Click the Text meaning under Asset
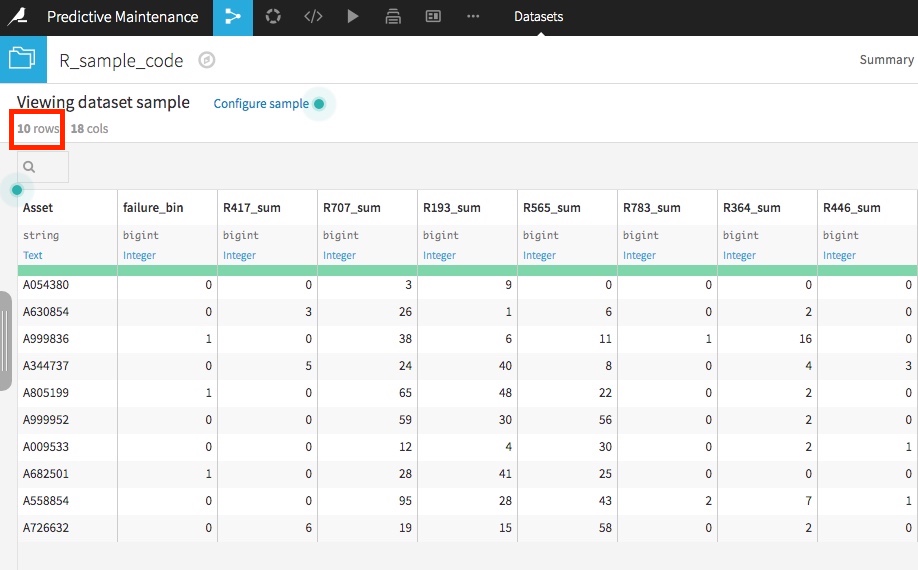The height and width of the screenshot is (570, 918). [x=33, y=255]
